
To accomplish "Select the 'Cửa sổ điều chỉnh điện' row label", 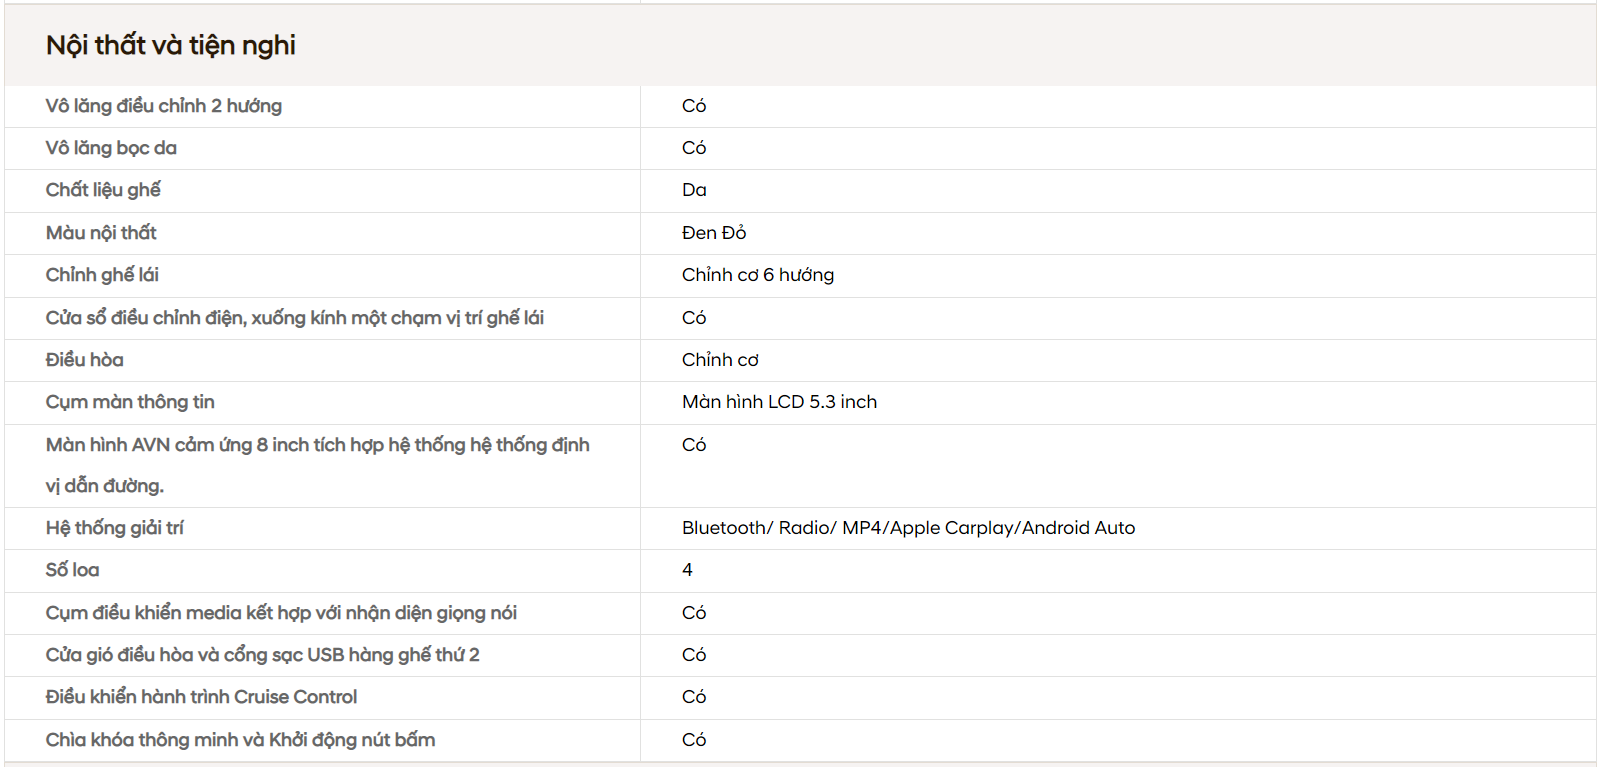I will coord(295,318).
